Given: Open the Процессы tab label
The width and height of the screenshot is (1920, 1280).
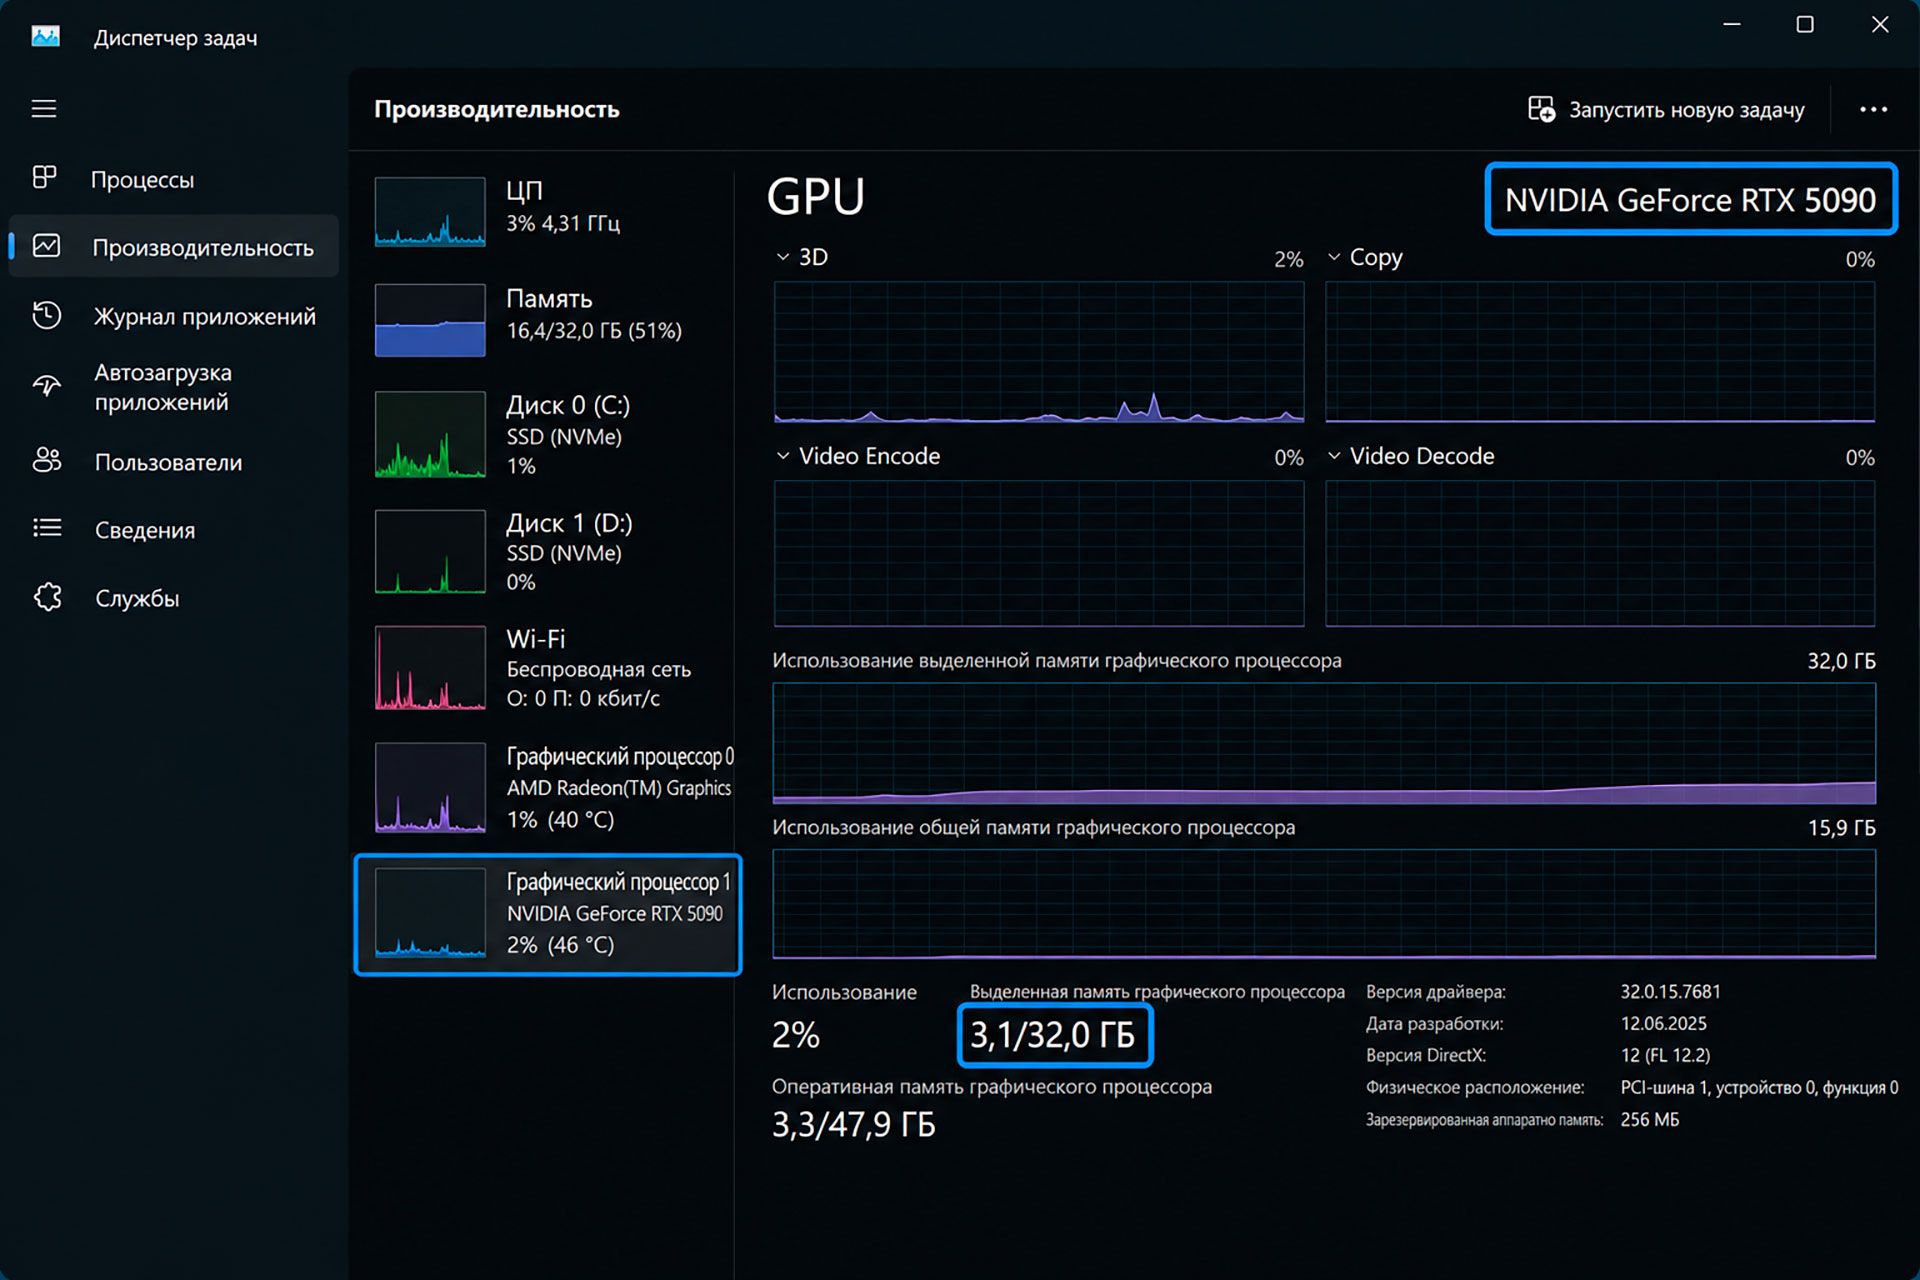Looking at the screenshot, I should click(142, 180).
